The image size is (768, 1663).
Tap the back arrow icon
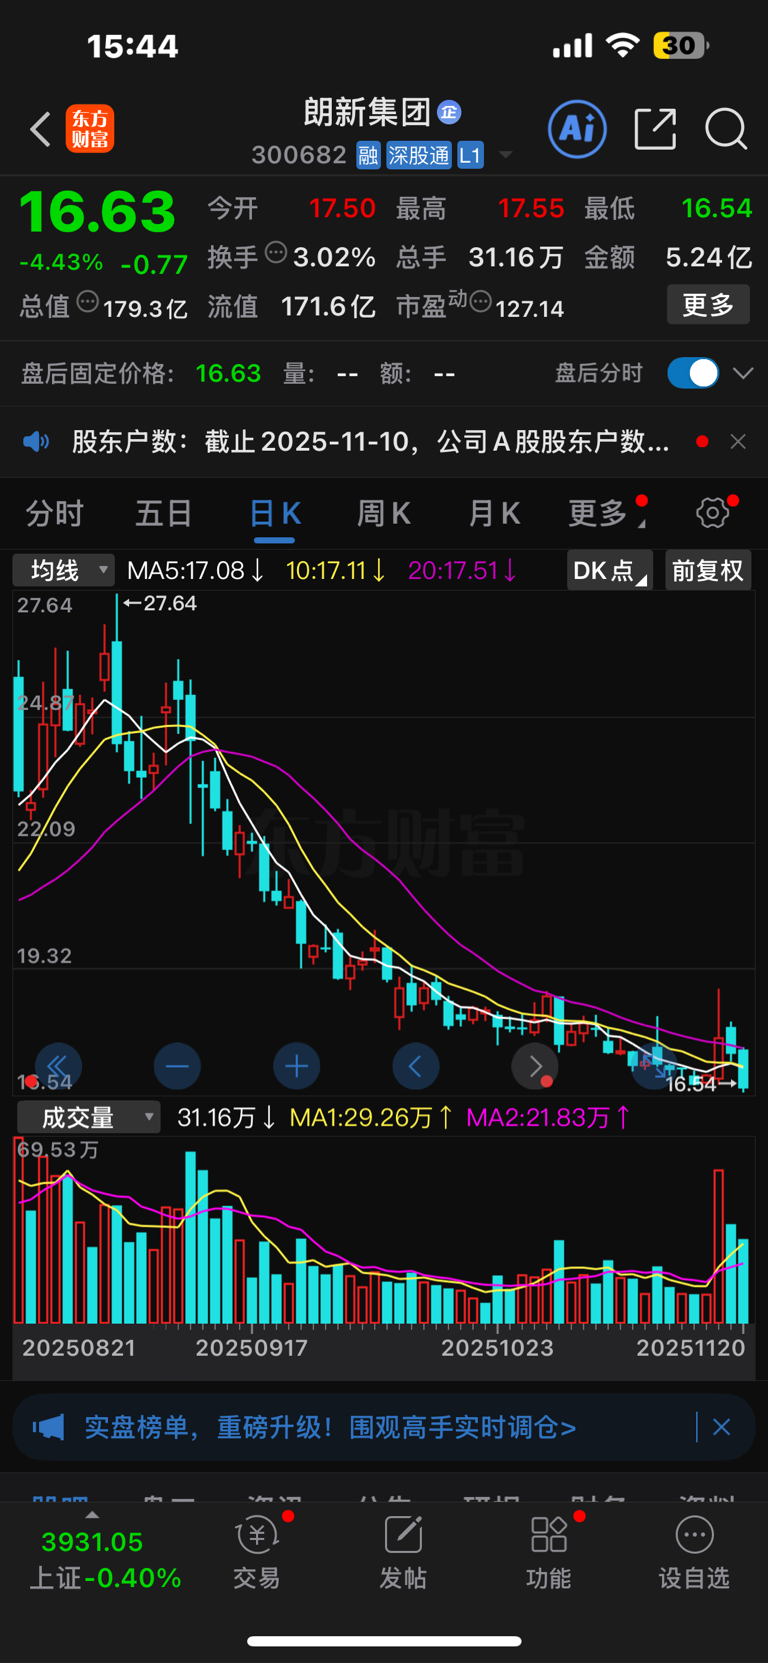[40, 130]
